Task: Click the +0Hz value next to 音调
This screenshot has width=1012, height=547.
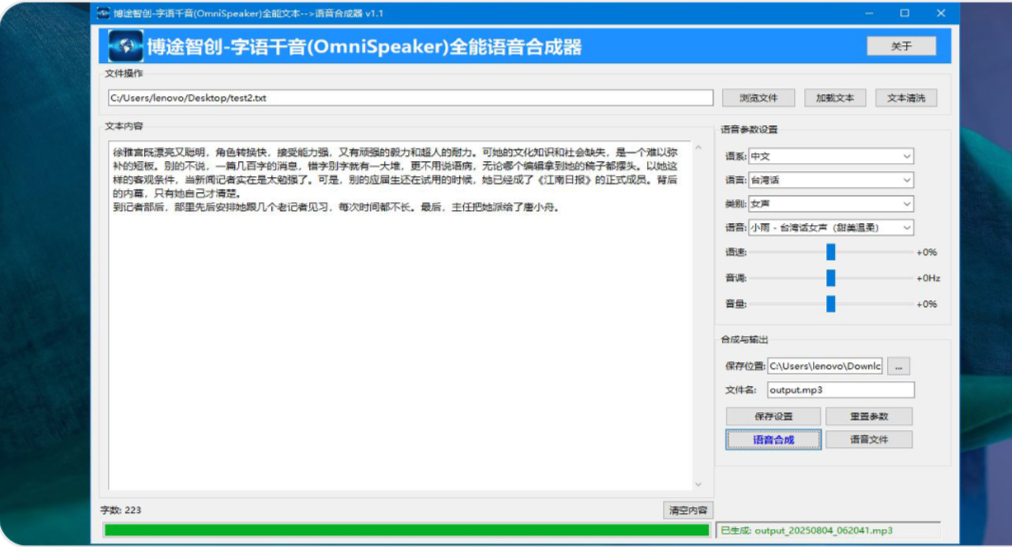Action: (928, 278)
